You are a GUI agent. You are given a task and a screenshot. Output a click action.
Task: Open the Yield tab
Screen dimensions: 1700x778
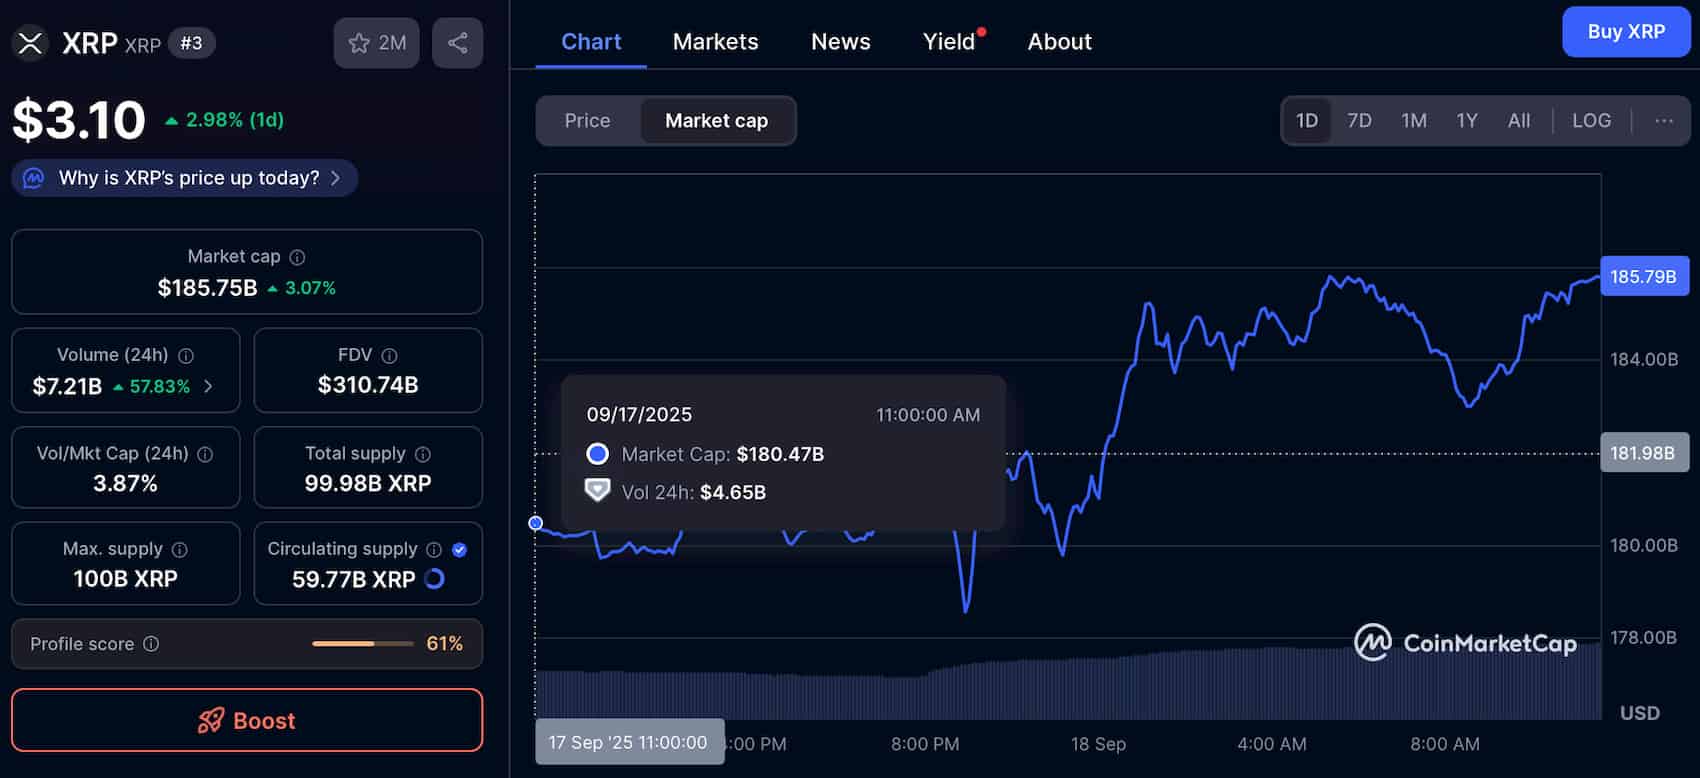(x=949, y=42)
